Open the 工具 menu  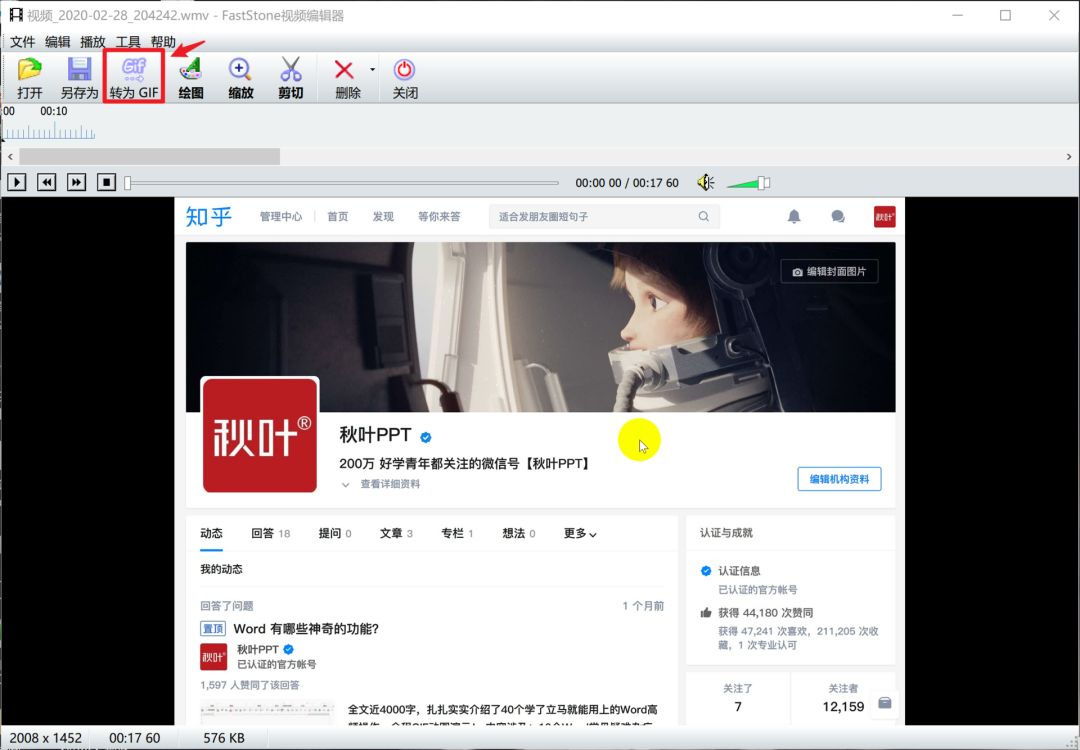pos(126,42)
